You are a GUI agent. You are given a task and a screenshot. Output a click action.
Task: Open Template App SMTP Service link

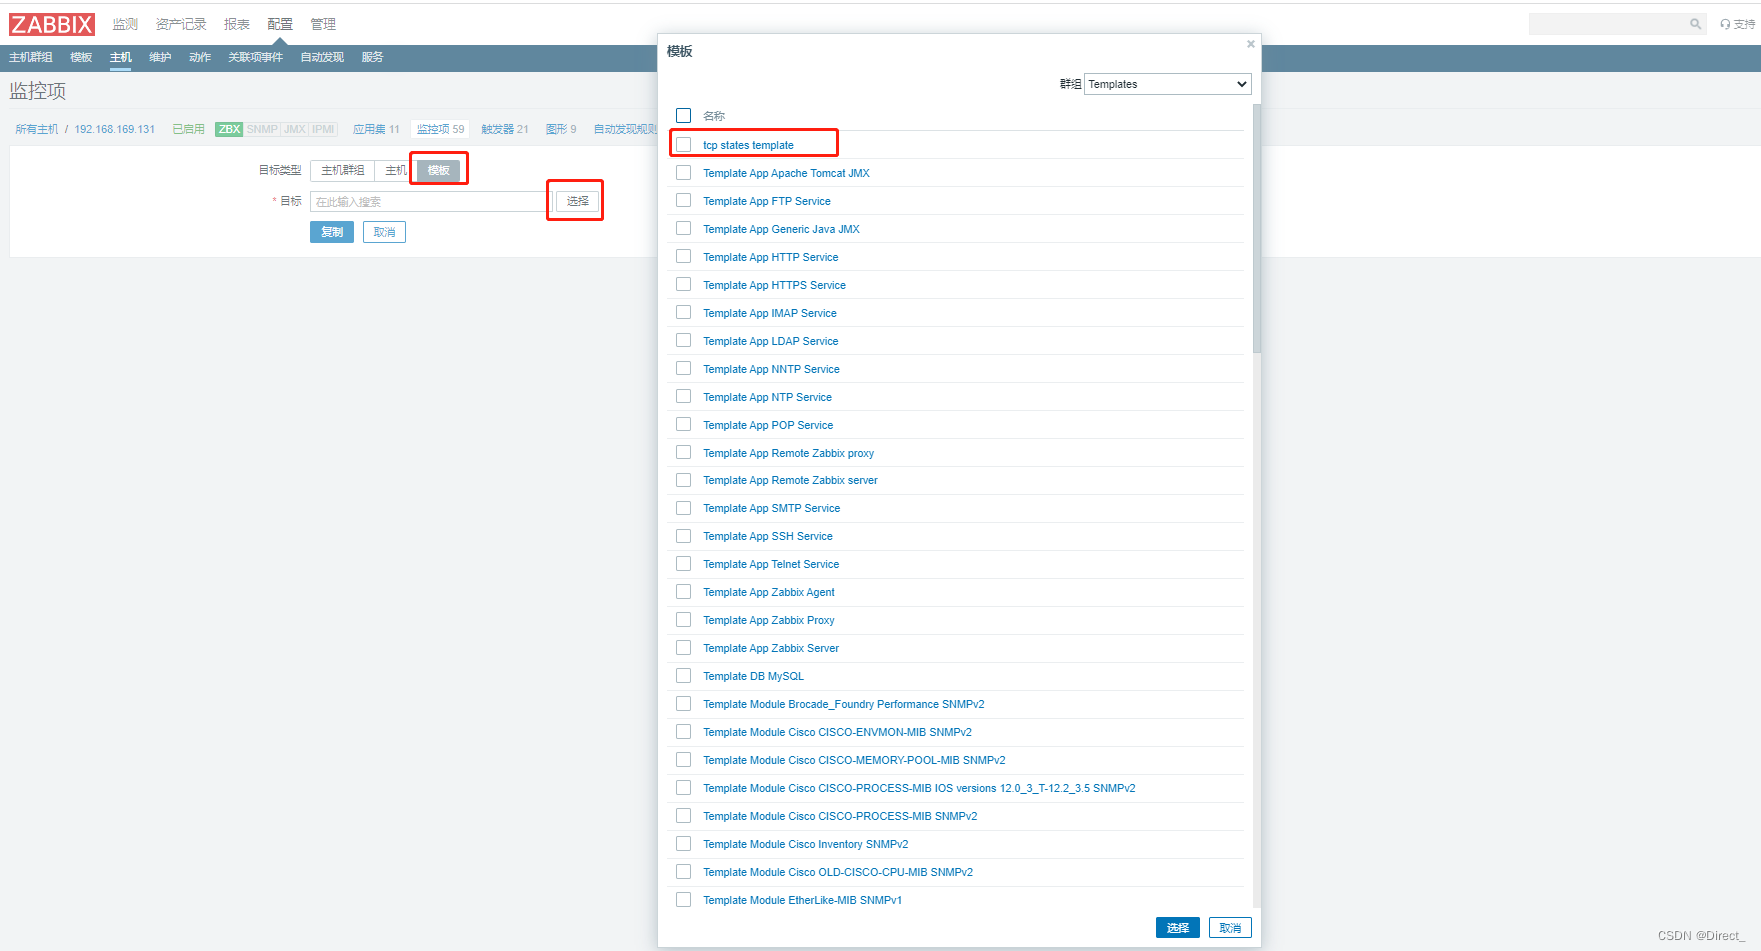point(771,508)
